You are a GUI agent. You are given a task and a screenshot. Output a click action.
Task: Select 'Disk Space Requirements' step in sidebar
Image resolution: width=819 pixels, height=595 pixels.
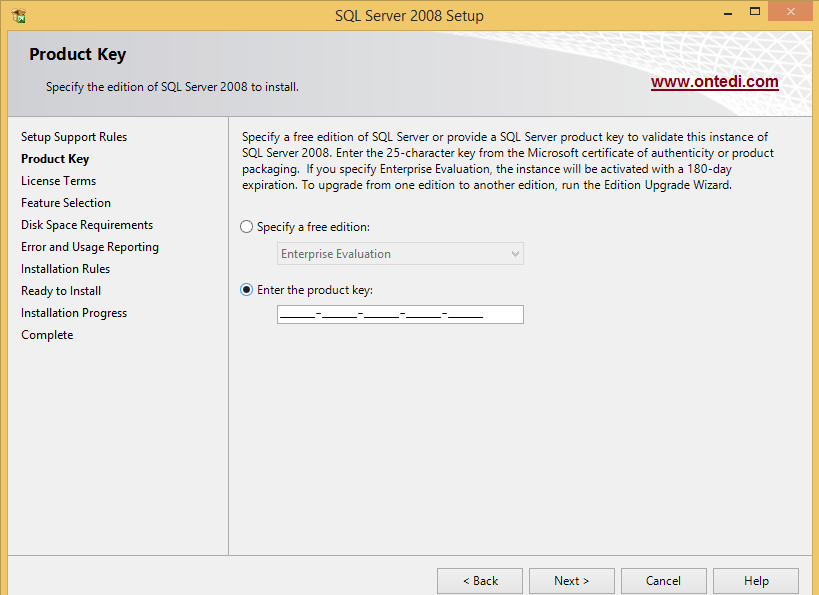[x=87, y=225]
